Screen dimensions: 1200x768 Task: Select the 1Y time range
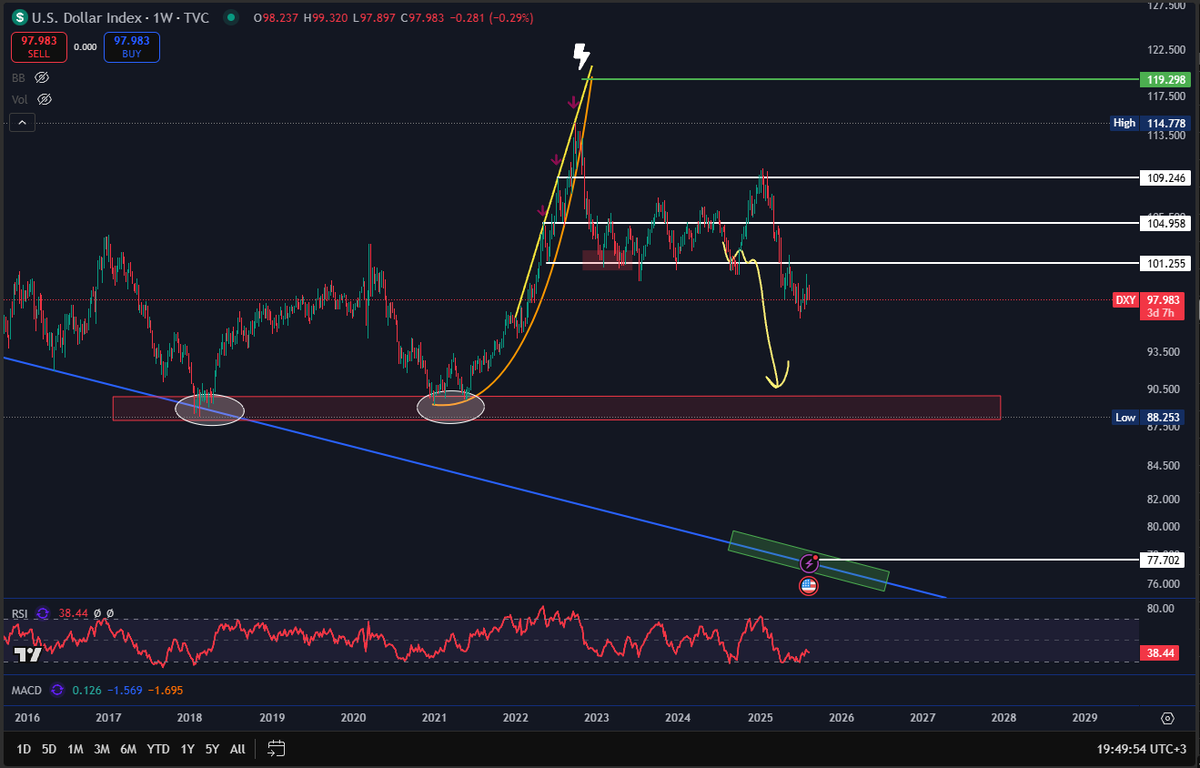(187, 748)
